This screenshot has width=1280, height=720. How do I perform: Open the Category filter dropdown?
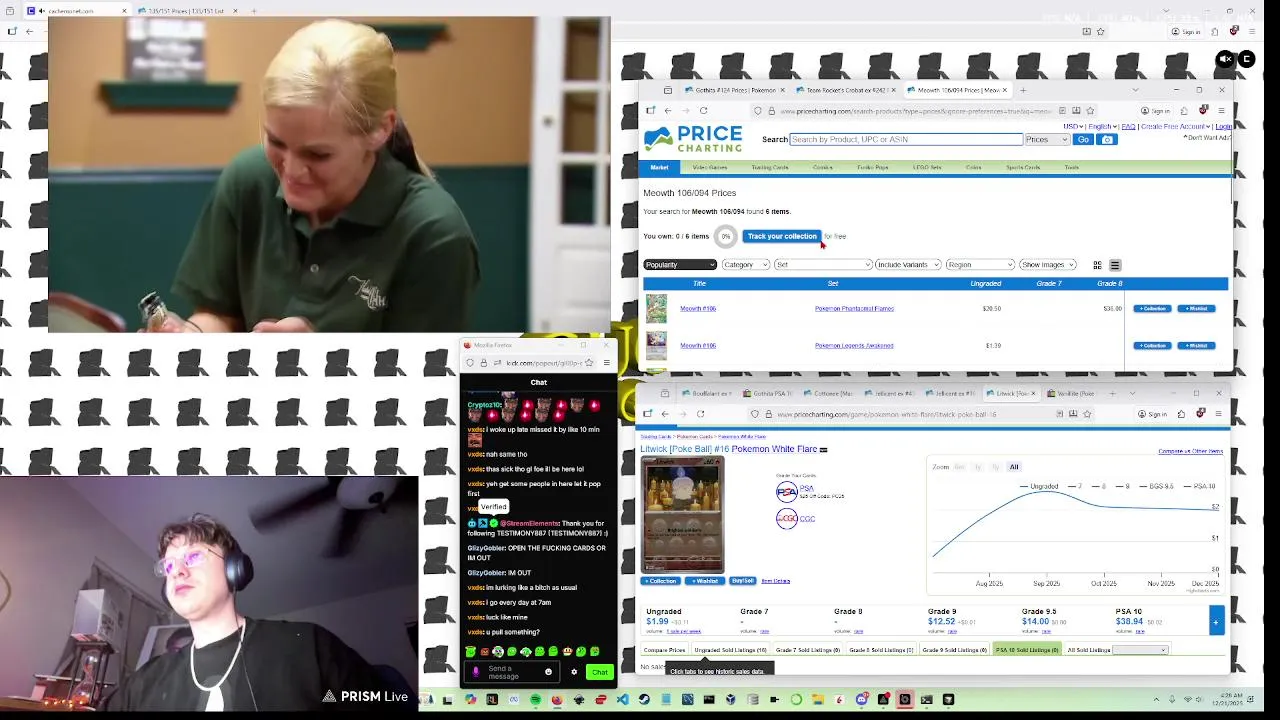745,265
